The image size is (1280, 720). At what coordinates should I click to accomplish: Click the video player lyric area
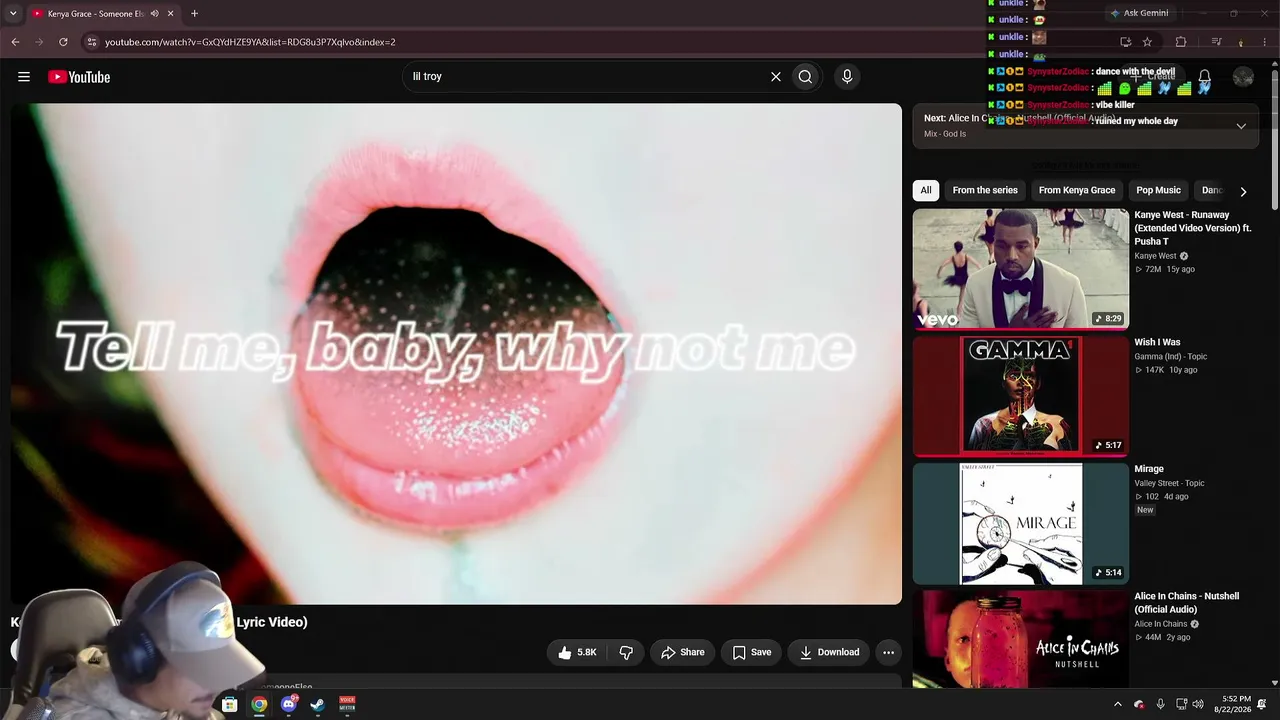pyautogui.click(x=456, y=354)
